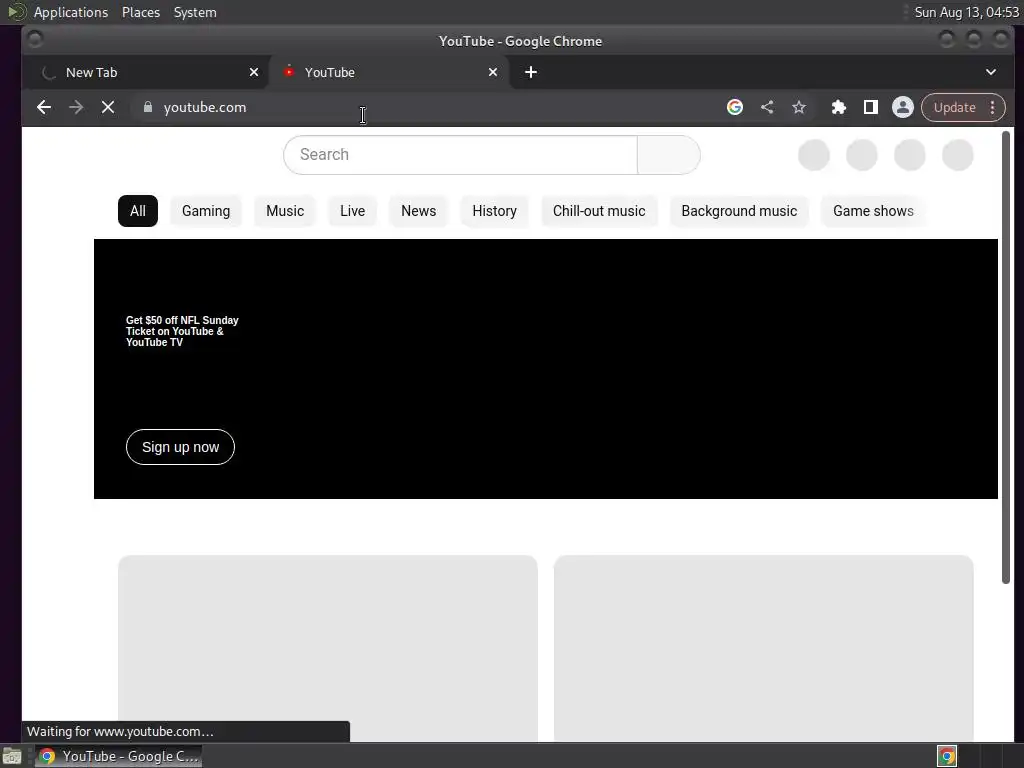The image size is (1024, 768).
Task: Bookmark this page with the star icon
Action: click(799, 107)
